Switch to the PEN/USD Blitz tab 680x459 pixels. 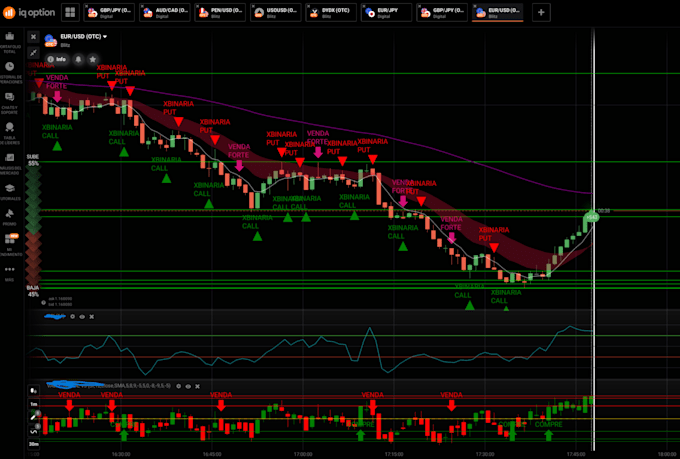click(220, 13)
